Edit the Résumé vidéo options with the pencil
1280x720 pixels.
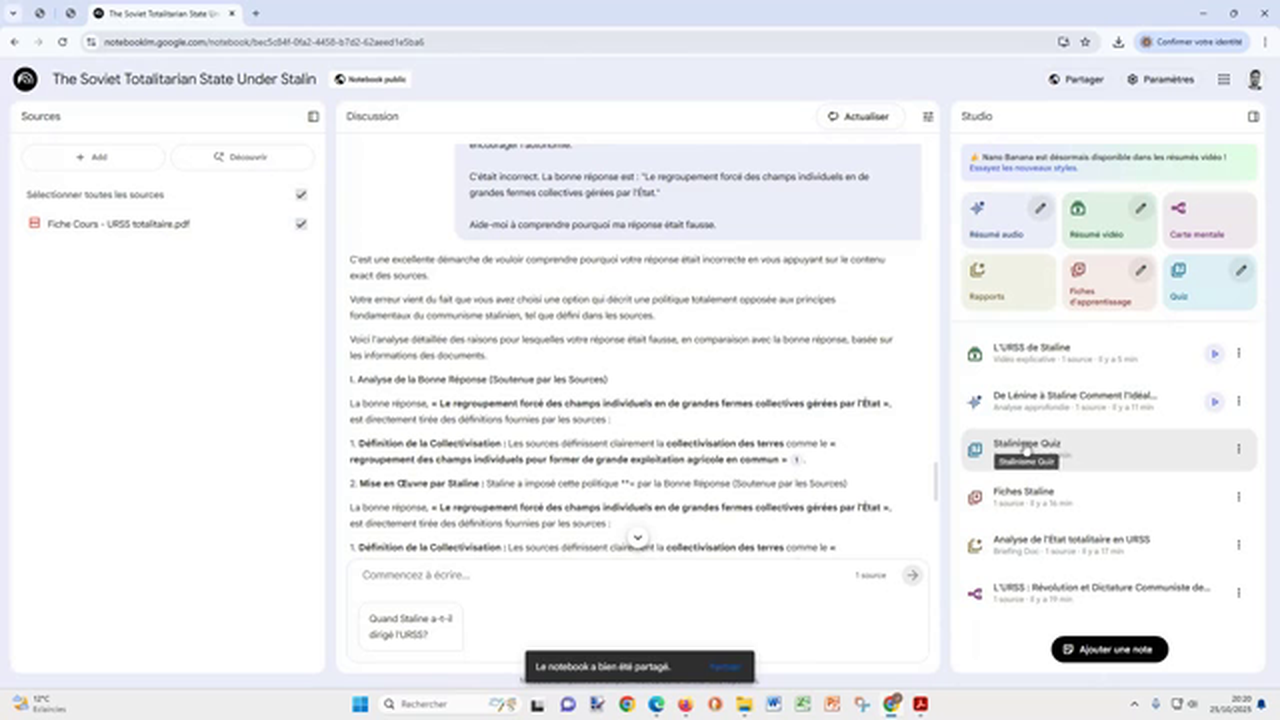tap(1140, 208)
